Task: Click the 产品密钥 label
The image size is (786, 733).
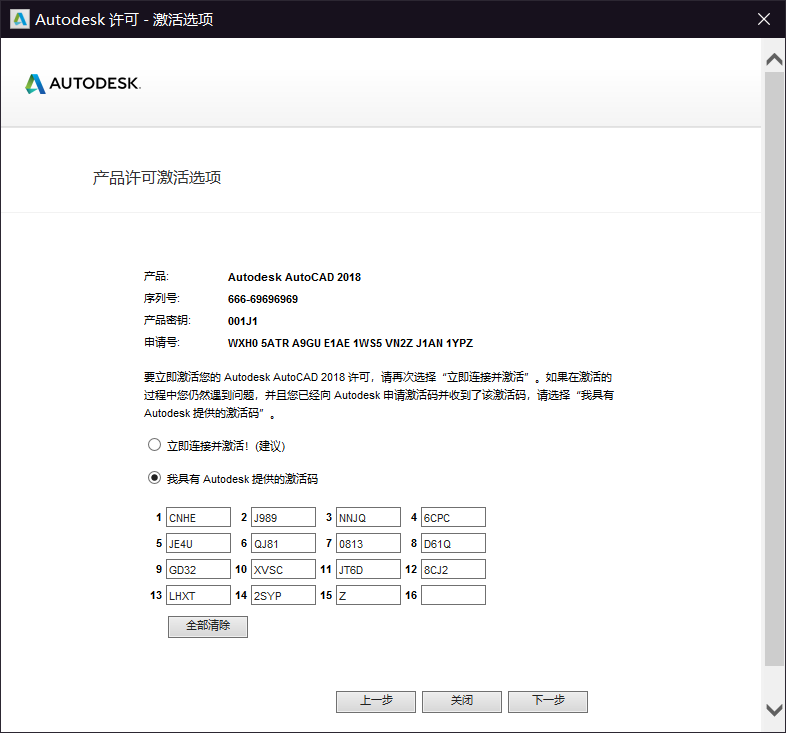Action: [x=167, y=320]
